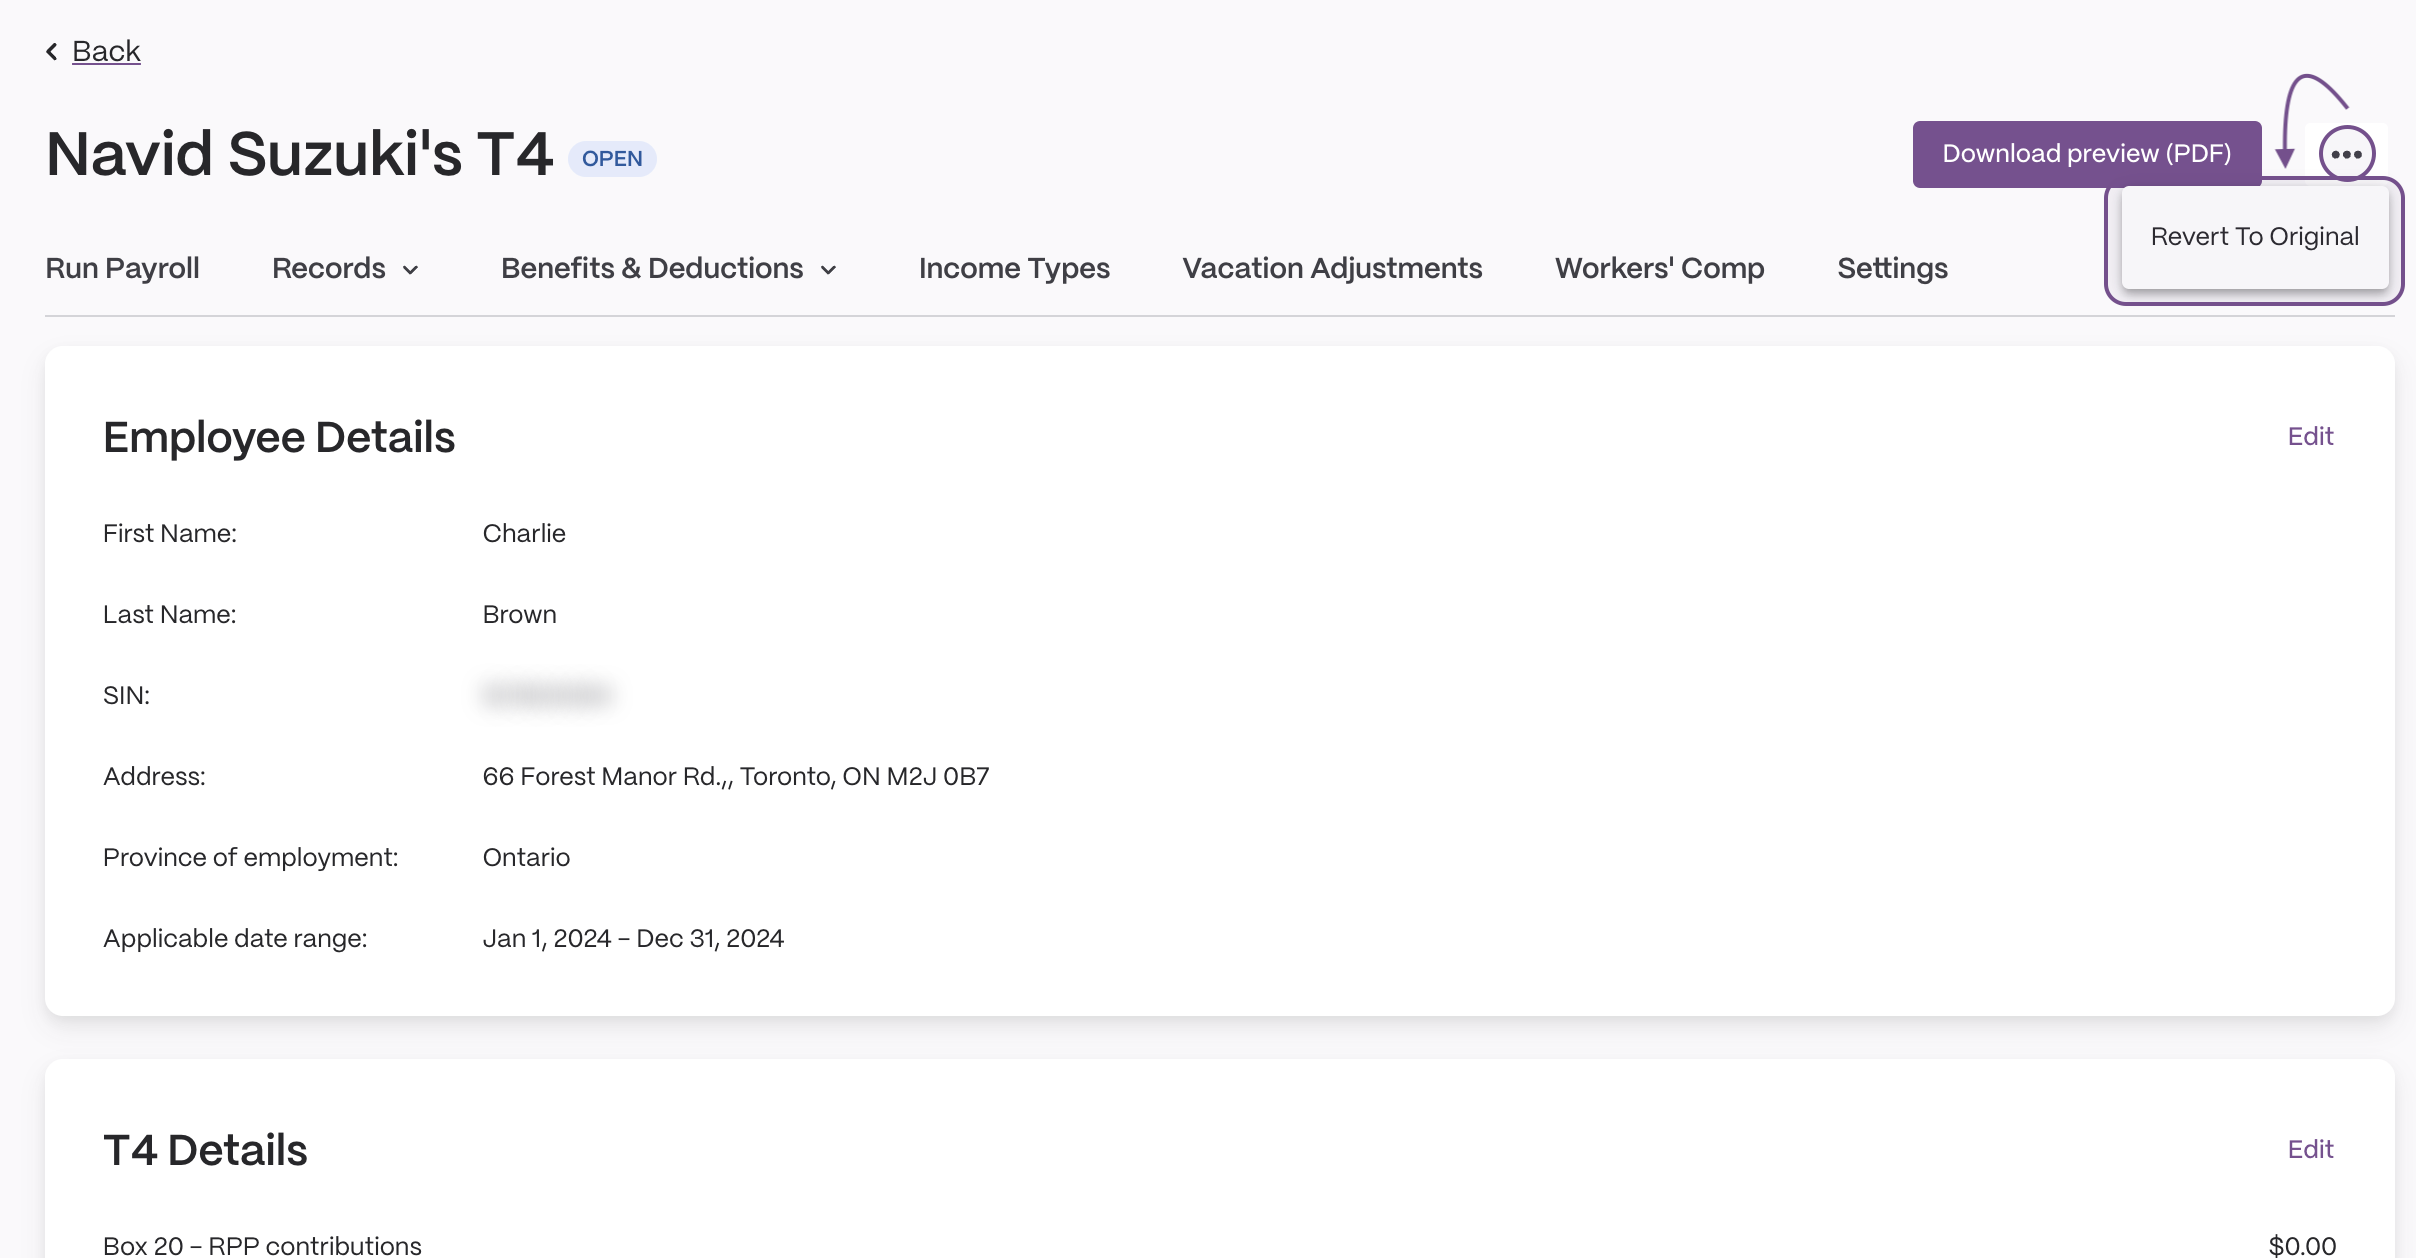Select the last name value Brown

coord(519,614)
